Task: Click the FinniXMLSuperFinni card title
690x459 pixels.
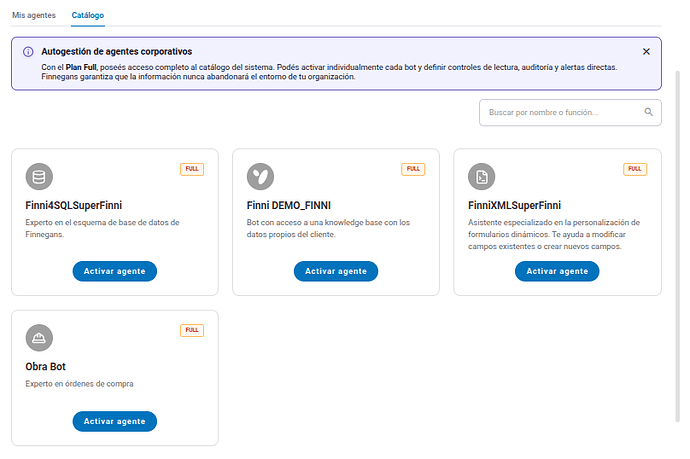Action: coord(514,206)
